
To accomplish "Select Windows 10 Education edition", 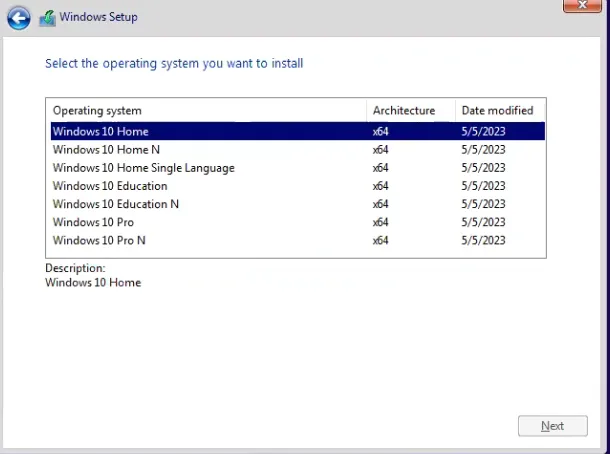I will coord(298,186).
